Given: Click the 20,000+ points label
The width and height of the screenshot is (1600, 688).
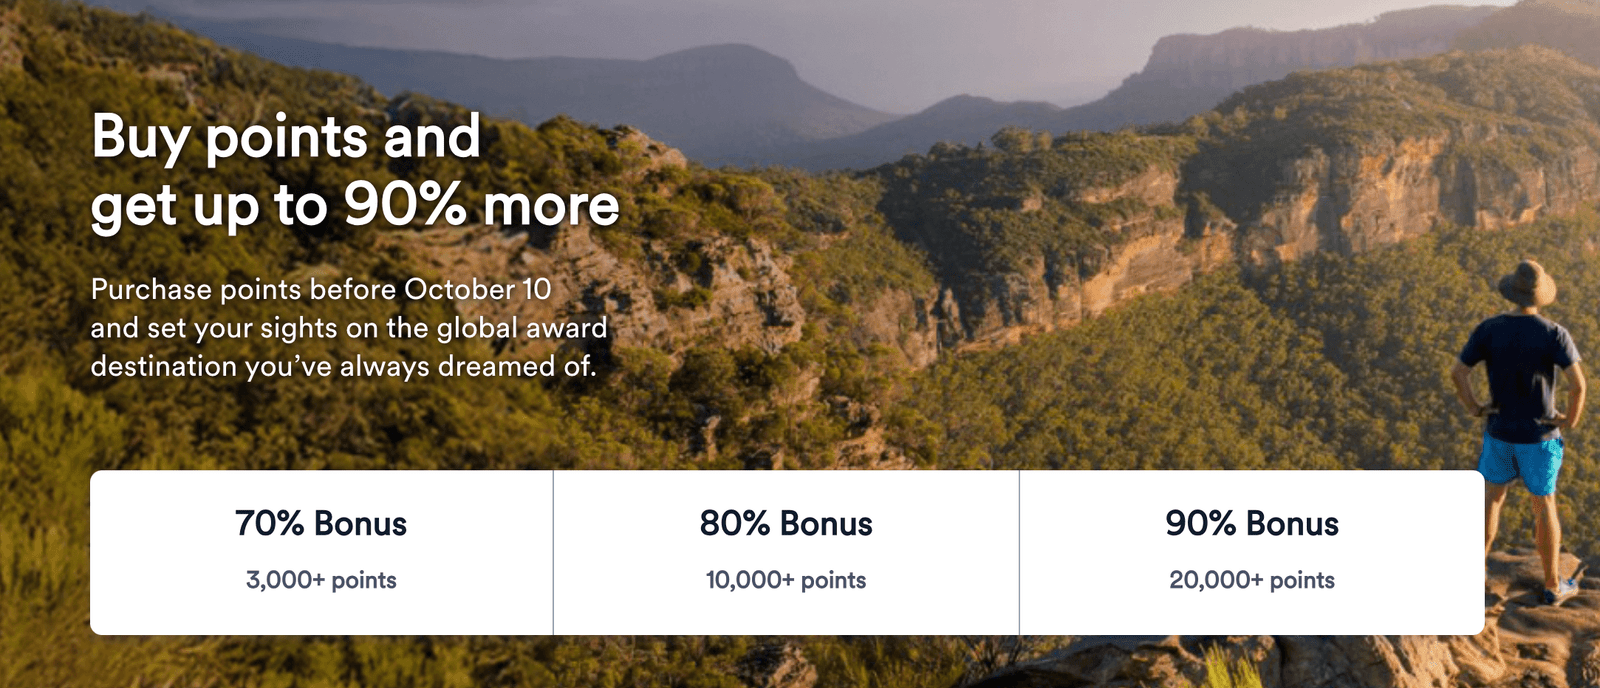Looking at the screenshot, I should tap(1252, 580).
